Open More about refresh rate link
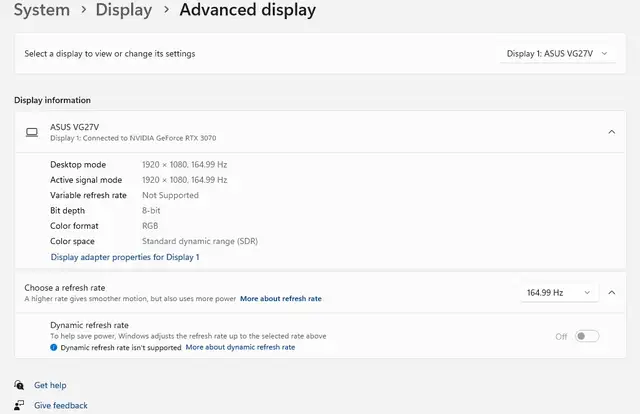The height and width of the screenshot is (414, 640). 281,298
